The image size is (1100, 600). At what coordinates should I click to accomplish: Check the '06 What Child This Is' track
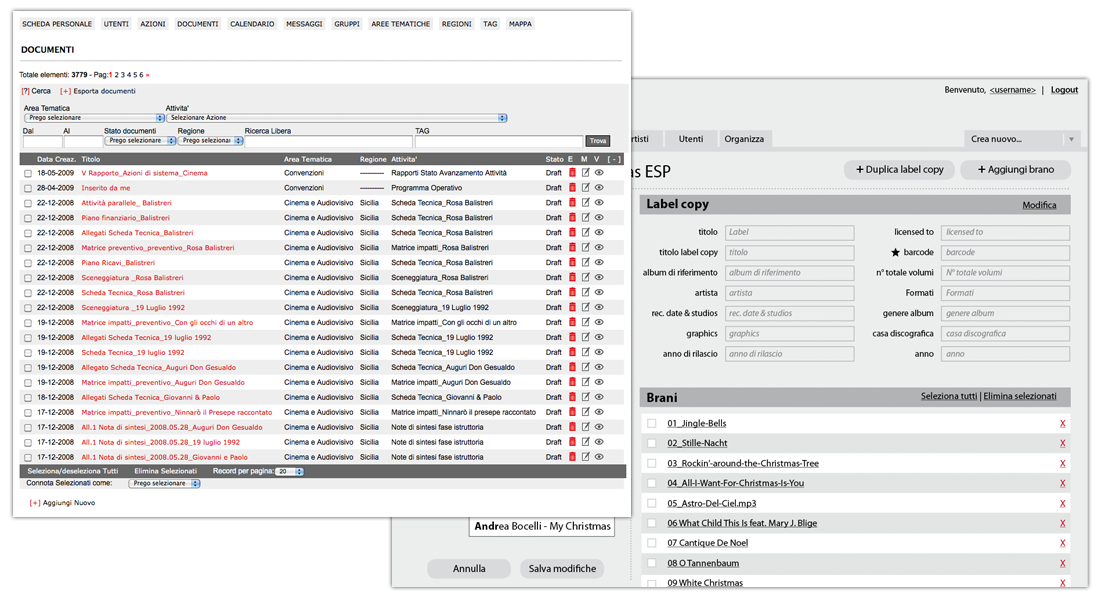tap(652, 523)
